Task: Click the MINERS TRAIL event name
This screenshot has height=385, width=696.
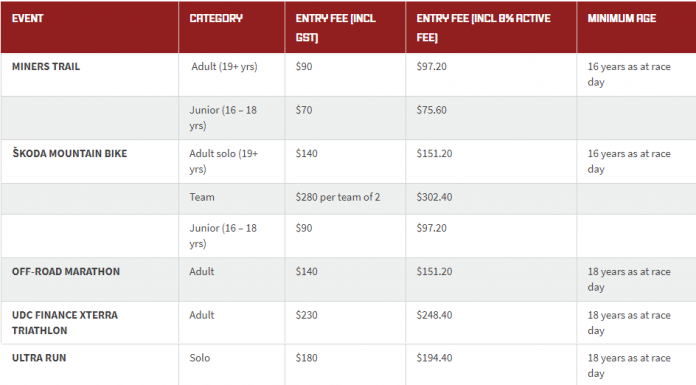Action: (46, 67)
